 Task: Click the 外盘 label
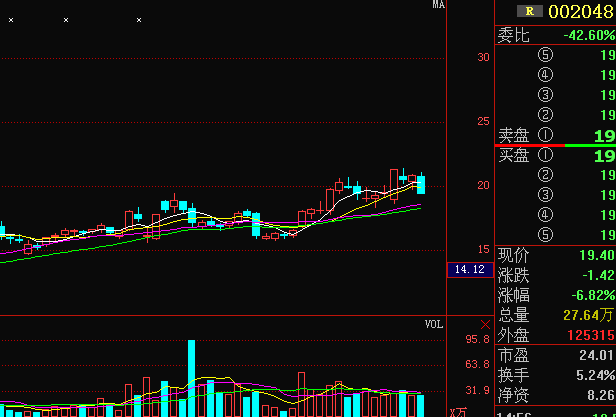[514, 336]
